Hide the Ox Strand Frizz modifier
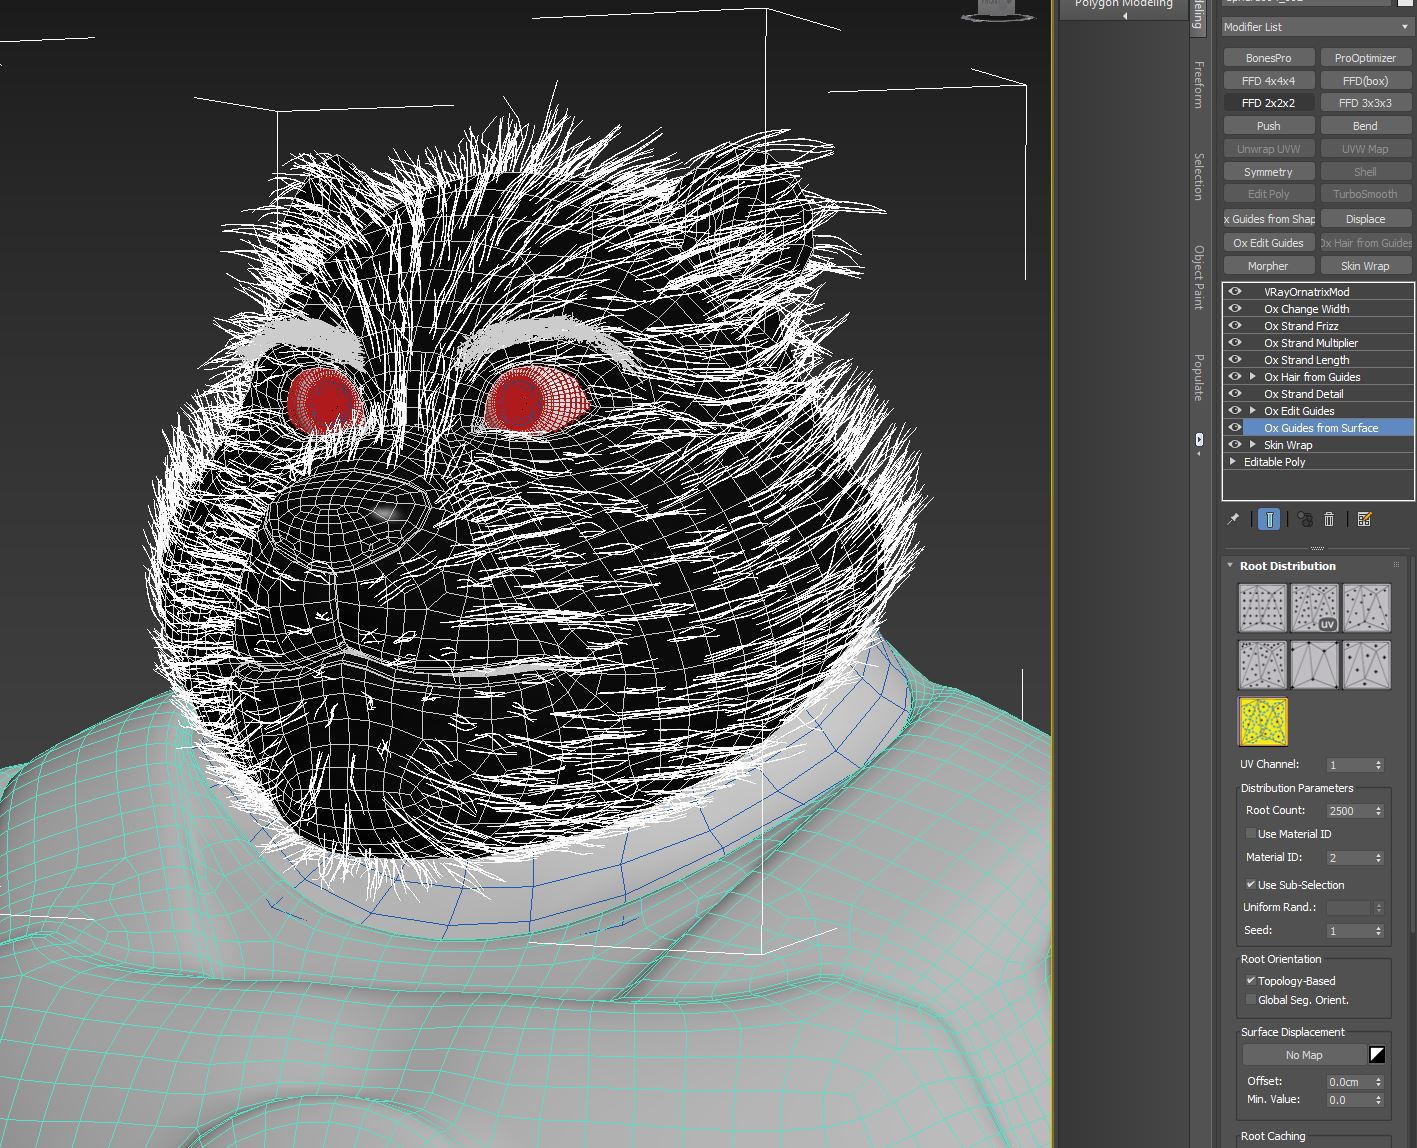 point(1235,326)
